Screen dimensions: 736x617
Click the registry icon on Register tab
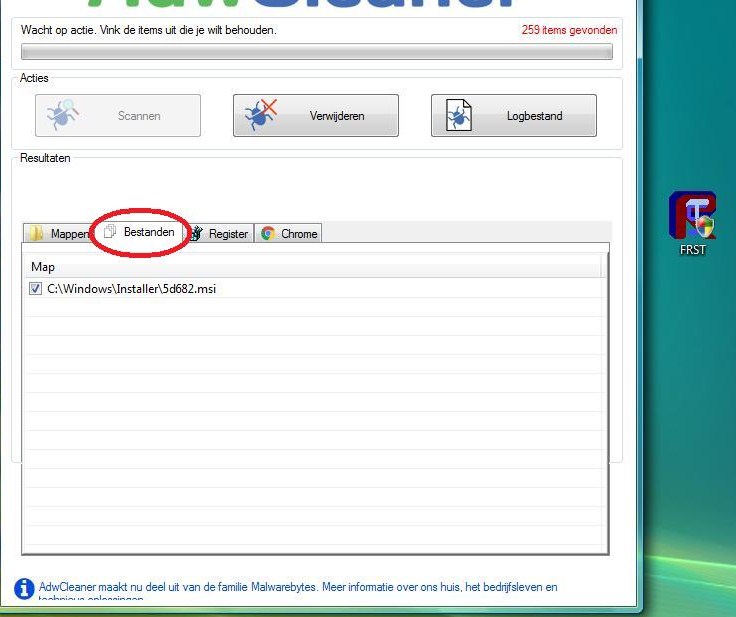196,233
